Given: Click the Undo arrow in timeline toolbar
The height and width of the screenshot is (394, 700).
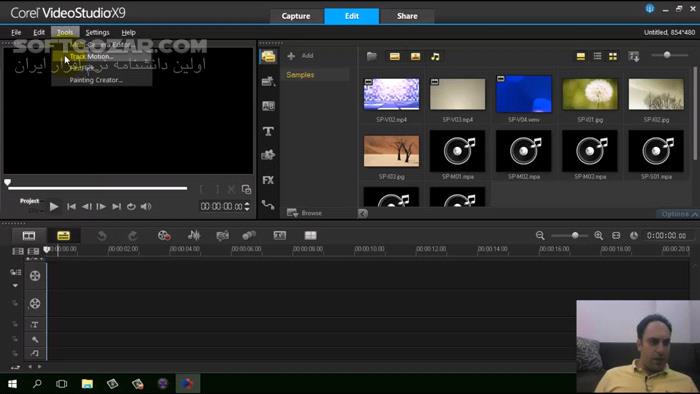Looking at the screenshot, I should (102, 236).
